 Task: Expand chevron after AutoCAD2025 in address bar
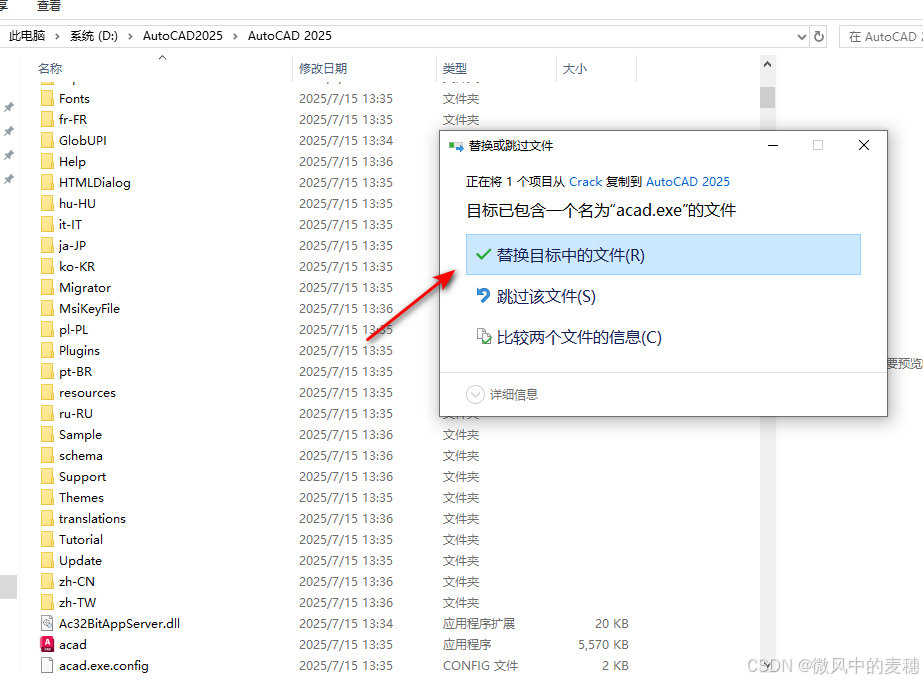pos(235,36)
